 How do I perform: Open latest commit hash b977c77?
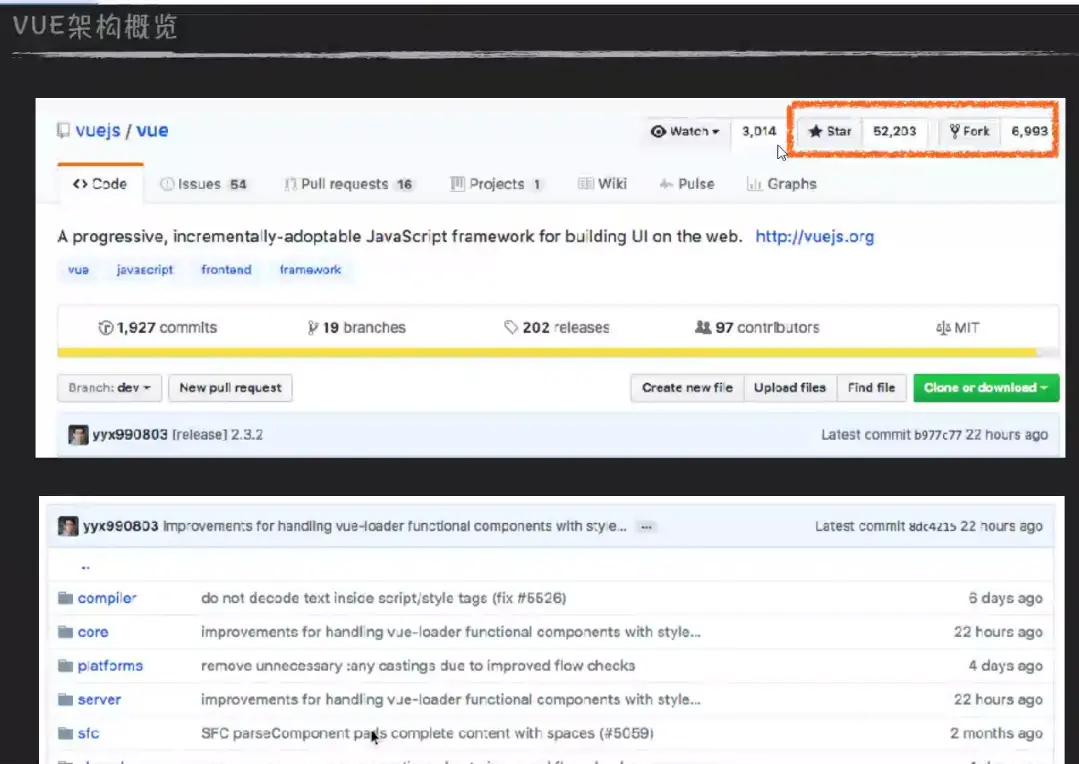tap(937, 435)
